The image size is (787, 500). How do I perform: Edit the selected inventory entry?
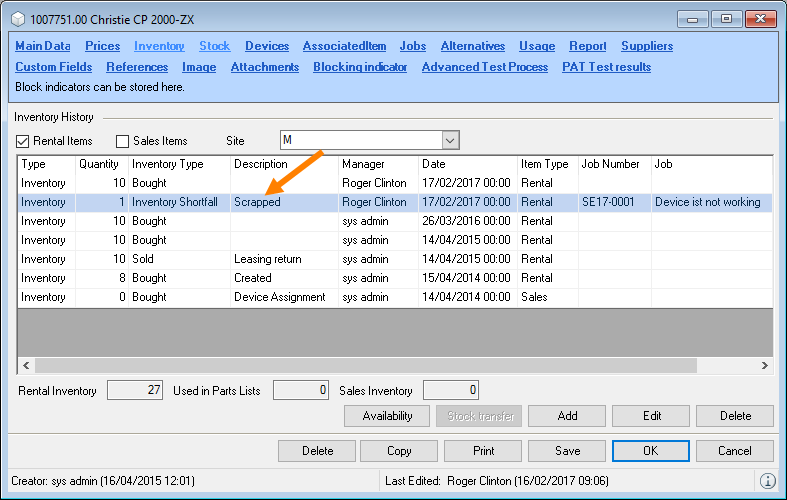tap(651, 416)
